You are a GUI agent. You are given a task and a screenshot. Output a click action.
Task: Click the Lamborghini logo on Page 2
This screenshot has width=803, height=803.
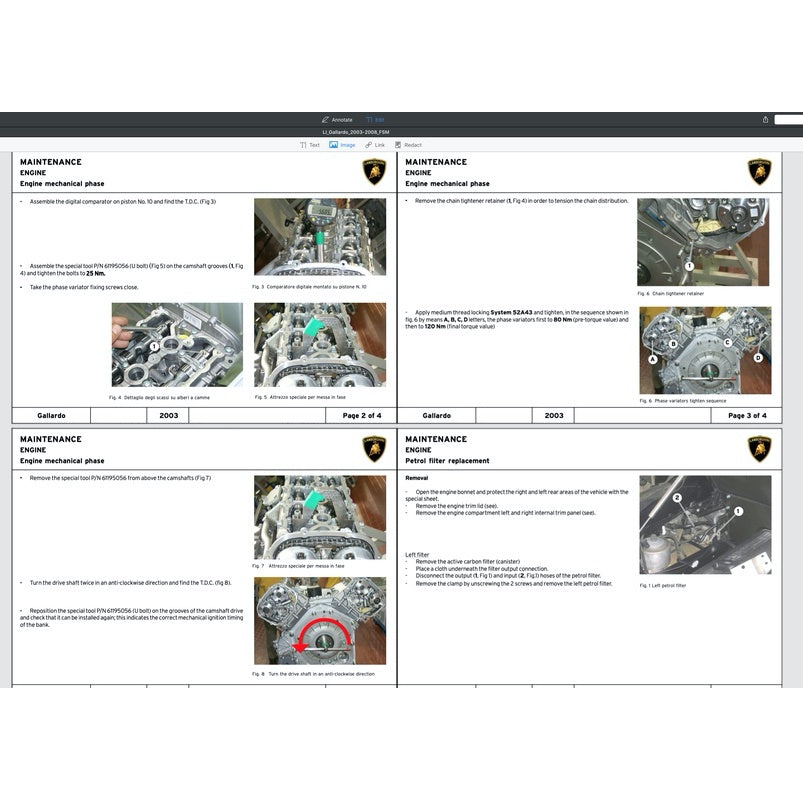[x=374, y=172]
